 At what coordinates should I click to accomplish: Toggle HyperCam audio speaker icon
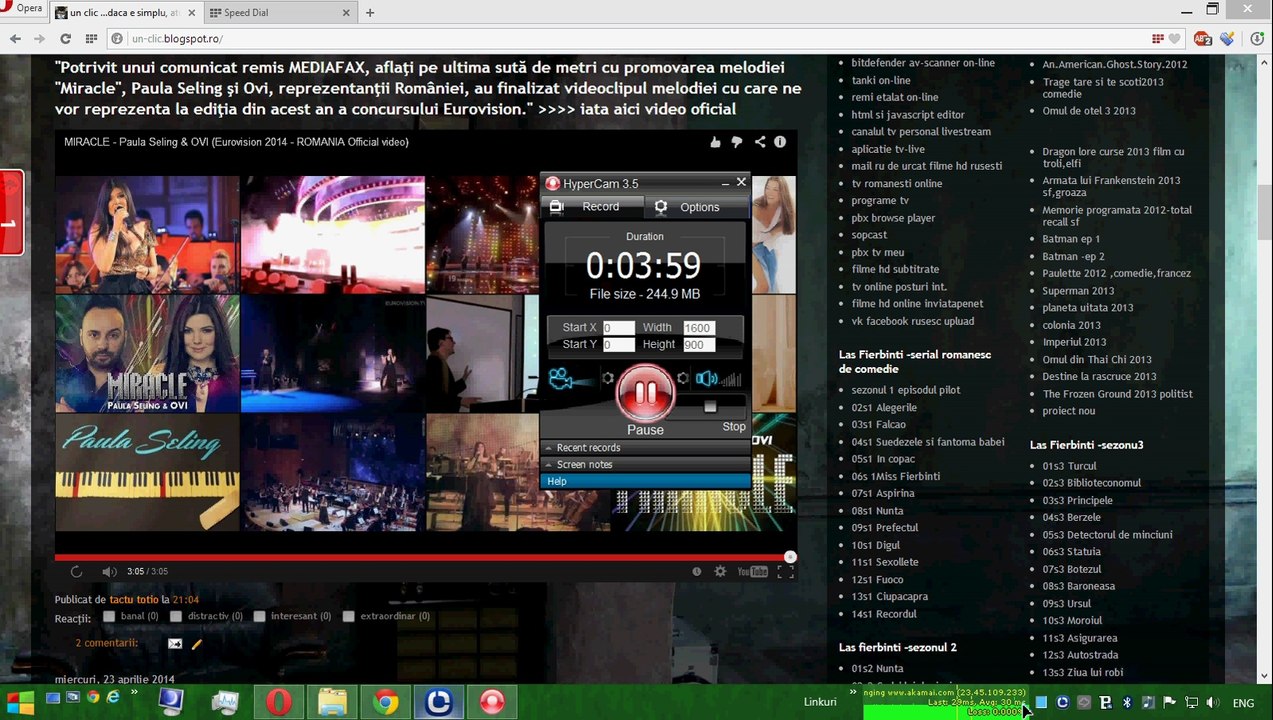(x=707, y=379)
